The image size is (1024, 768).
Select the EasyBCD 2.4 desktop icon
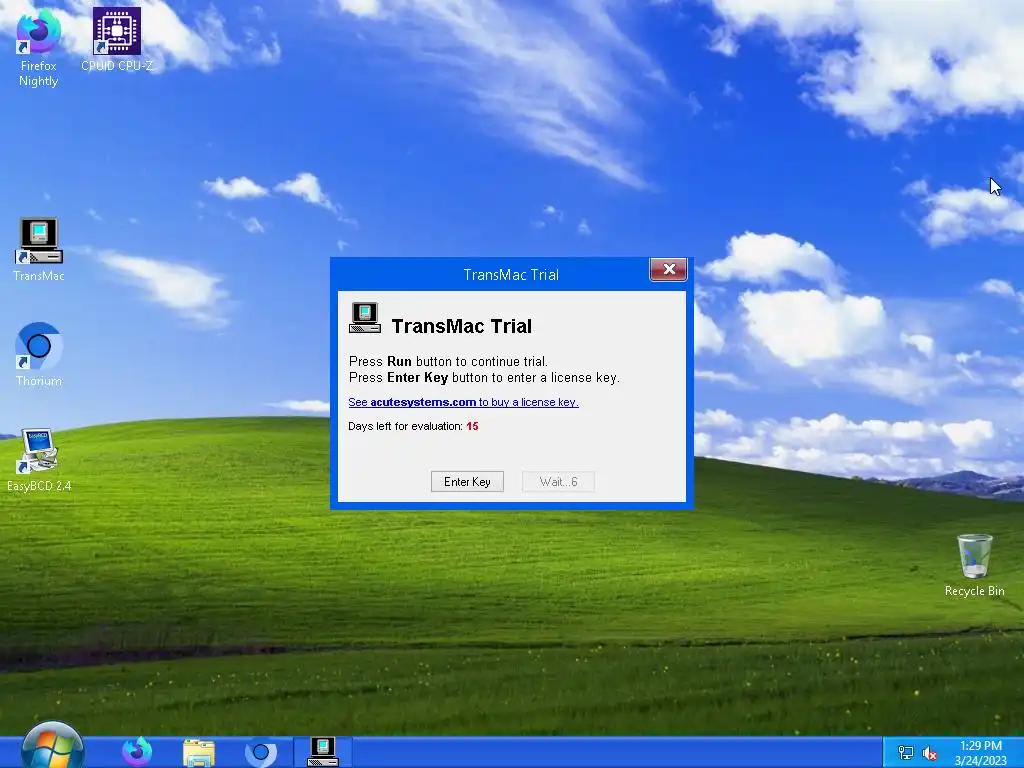pos(39,460)
